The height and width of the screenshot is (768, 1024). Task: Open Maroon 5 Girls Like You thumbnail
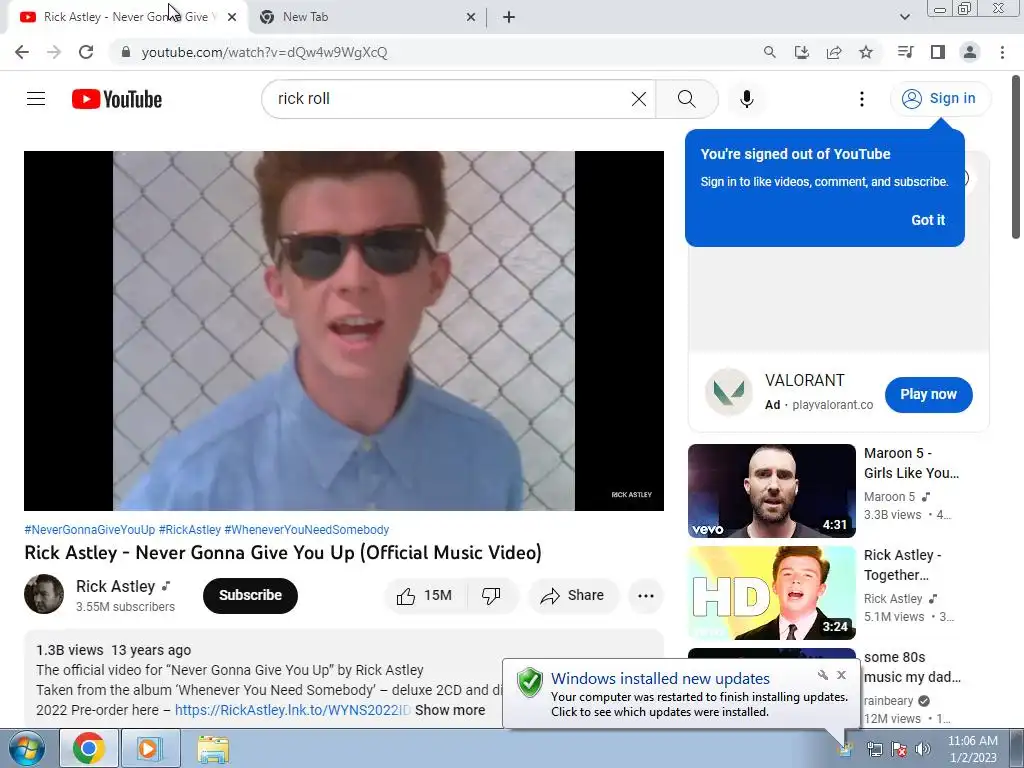pos(771,490)
